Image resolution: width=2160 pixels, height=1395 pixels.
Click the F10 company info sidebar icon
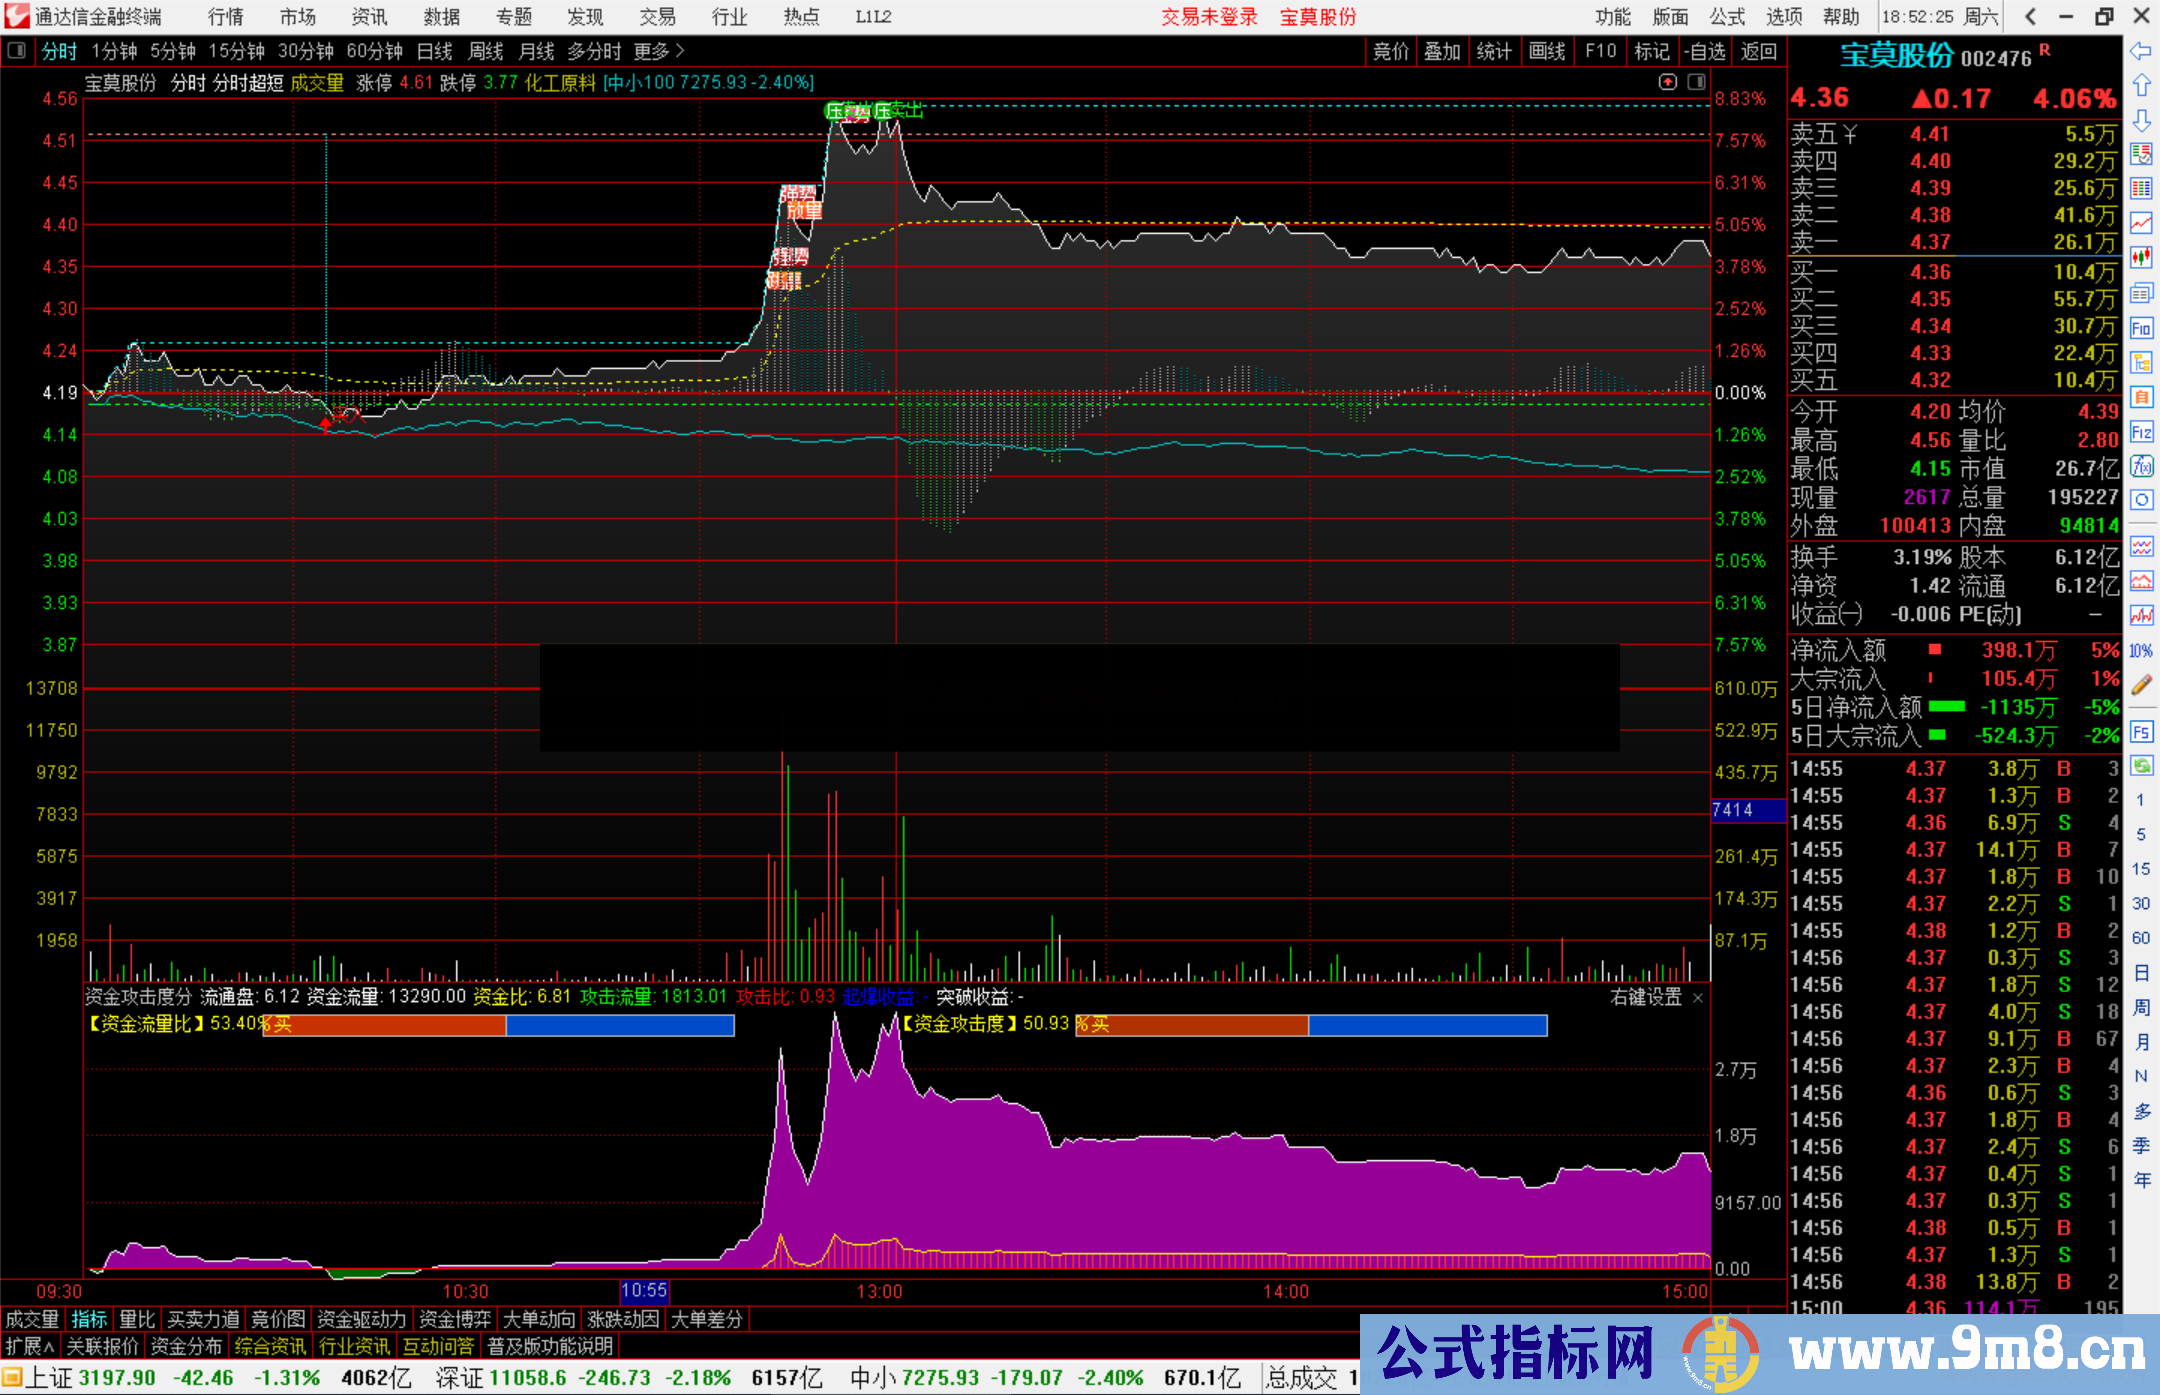(x=2141, y=328)
